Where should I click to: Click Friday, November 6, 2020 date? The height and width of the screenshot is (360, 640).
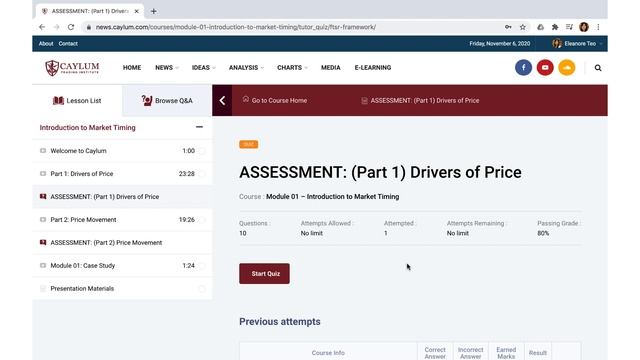(x=500, y=44)
